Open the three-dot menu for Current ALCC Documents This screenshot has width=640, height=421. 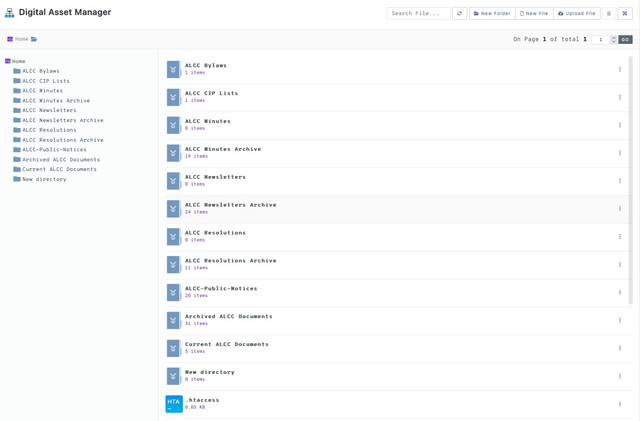tap(620, 348)
